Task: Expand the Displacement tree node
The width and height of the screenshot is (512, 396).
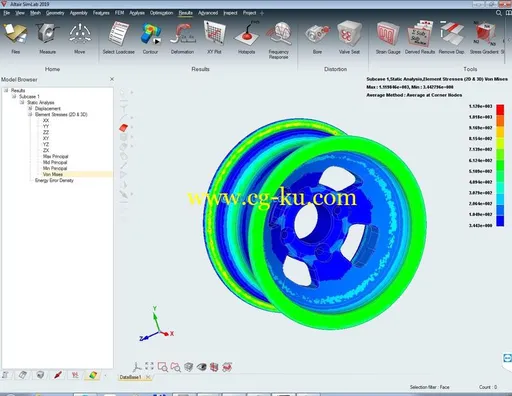Action: click(x=30, y=108)
